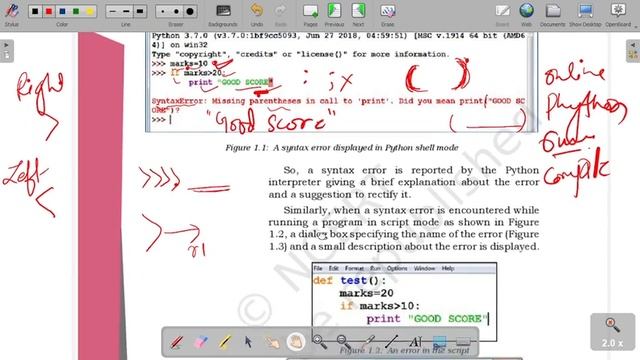
Task: Click the Figure 1.1 caption text
Action: tap(342, 147)
